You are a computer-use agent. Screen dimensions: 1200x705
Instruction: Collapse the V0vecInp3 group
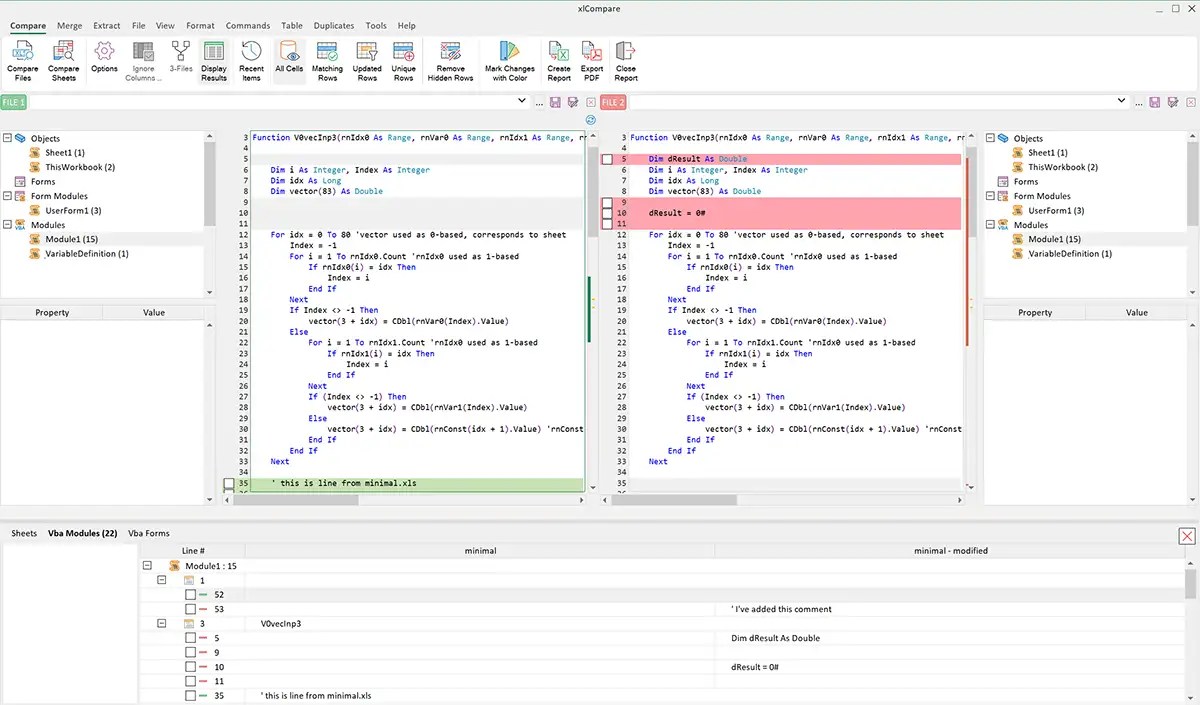pos(160,622)
